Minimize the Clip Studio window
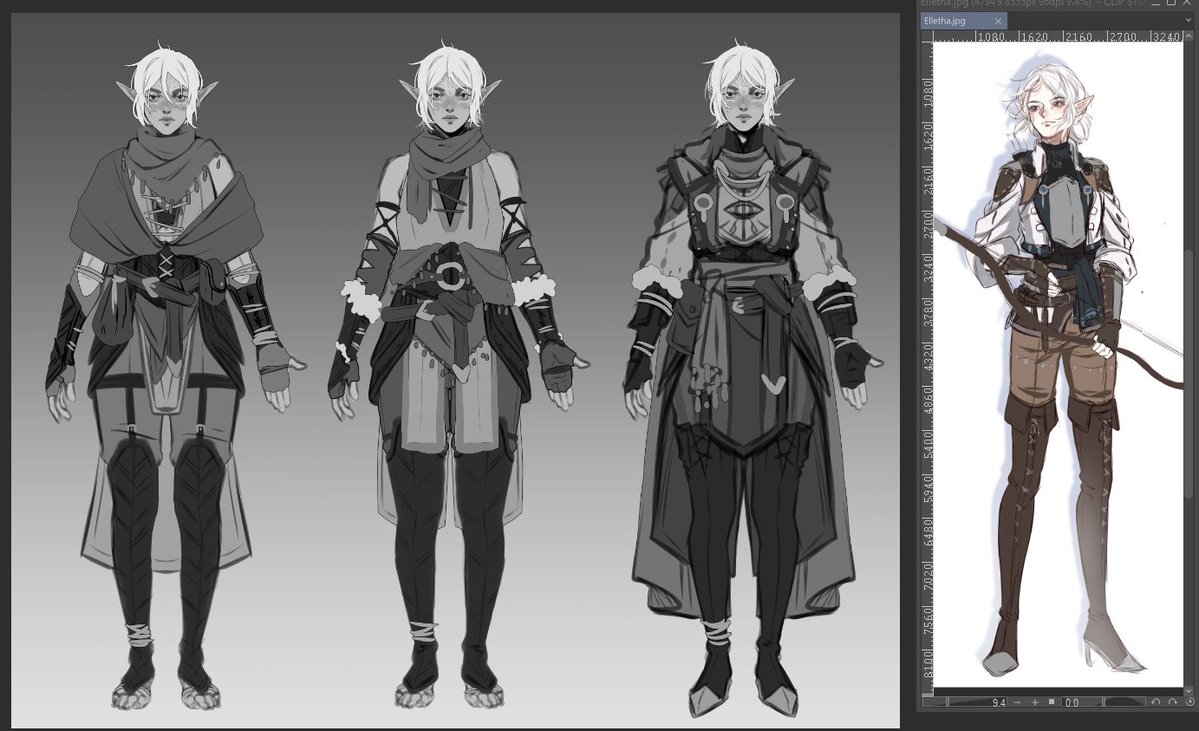This screenshot has width=1199, height=731. [x=1155, y=4]
